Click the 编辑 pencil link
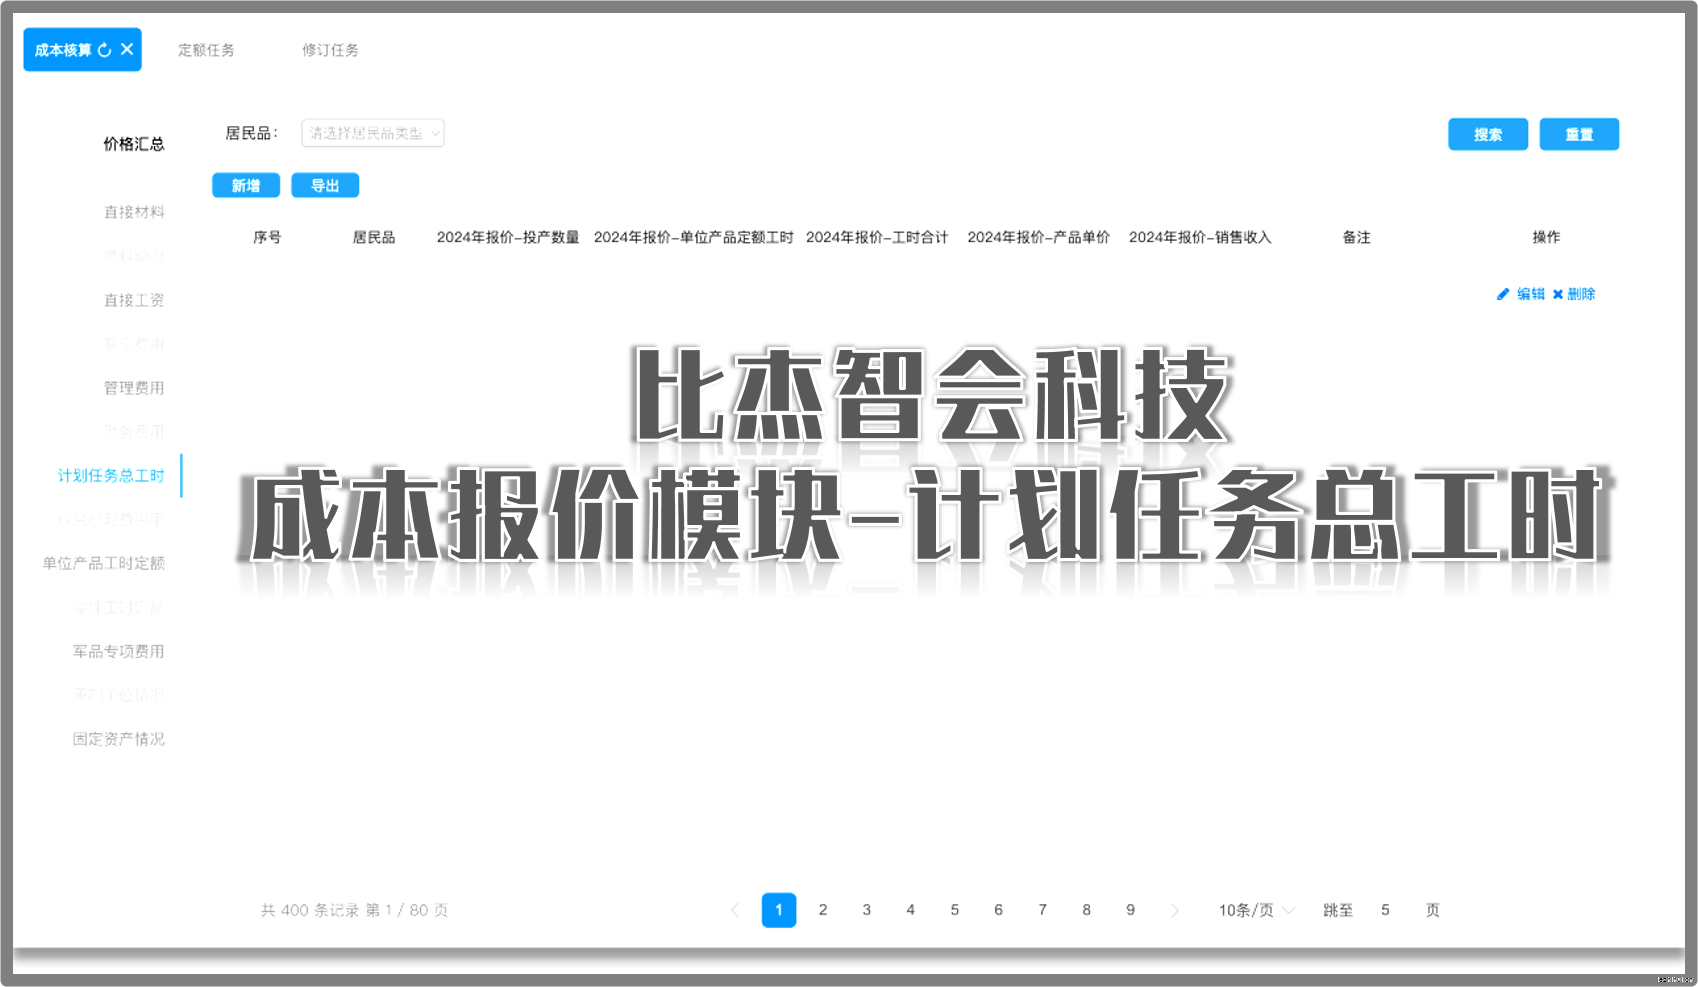The width and height of the screenshot is (1698, 987). click(1521, 294)
